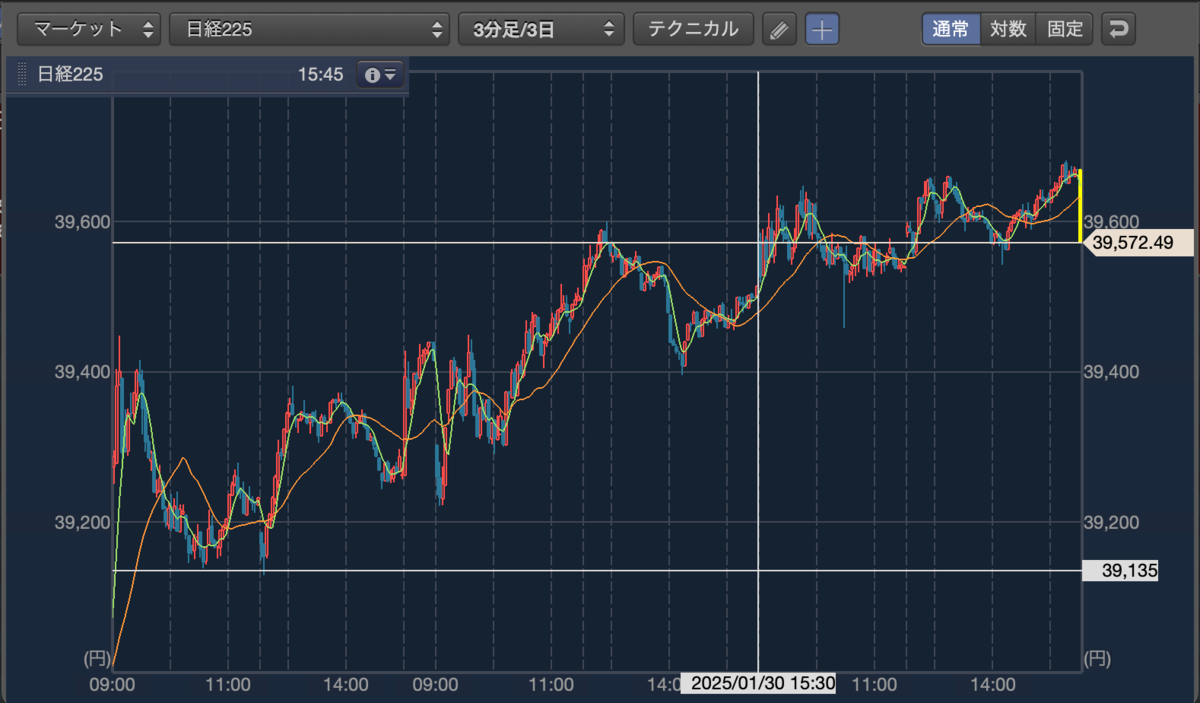The image size is (1200, 703).
Task: Click the 39,572.49 current price label
Action: (x=1137, y=242)
